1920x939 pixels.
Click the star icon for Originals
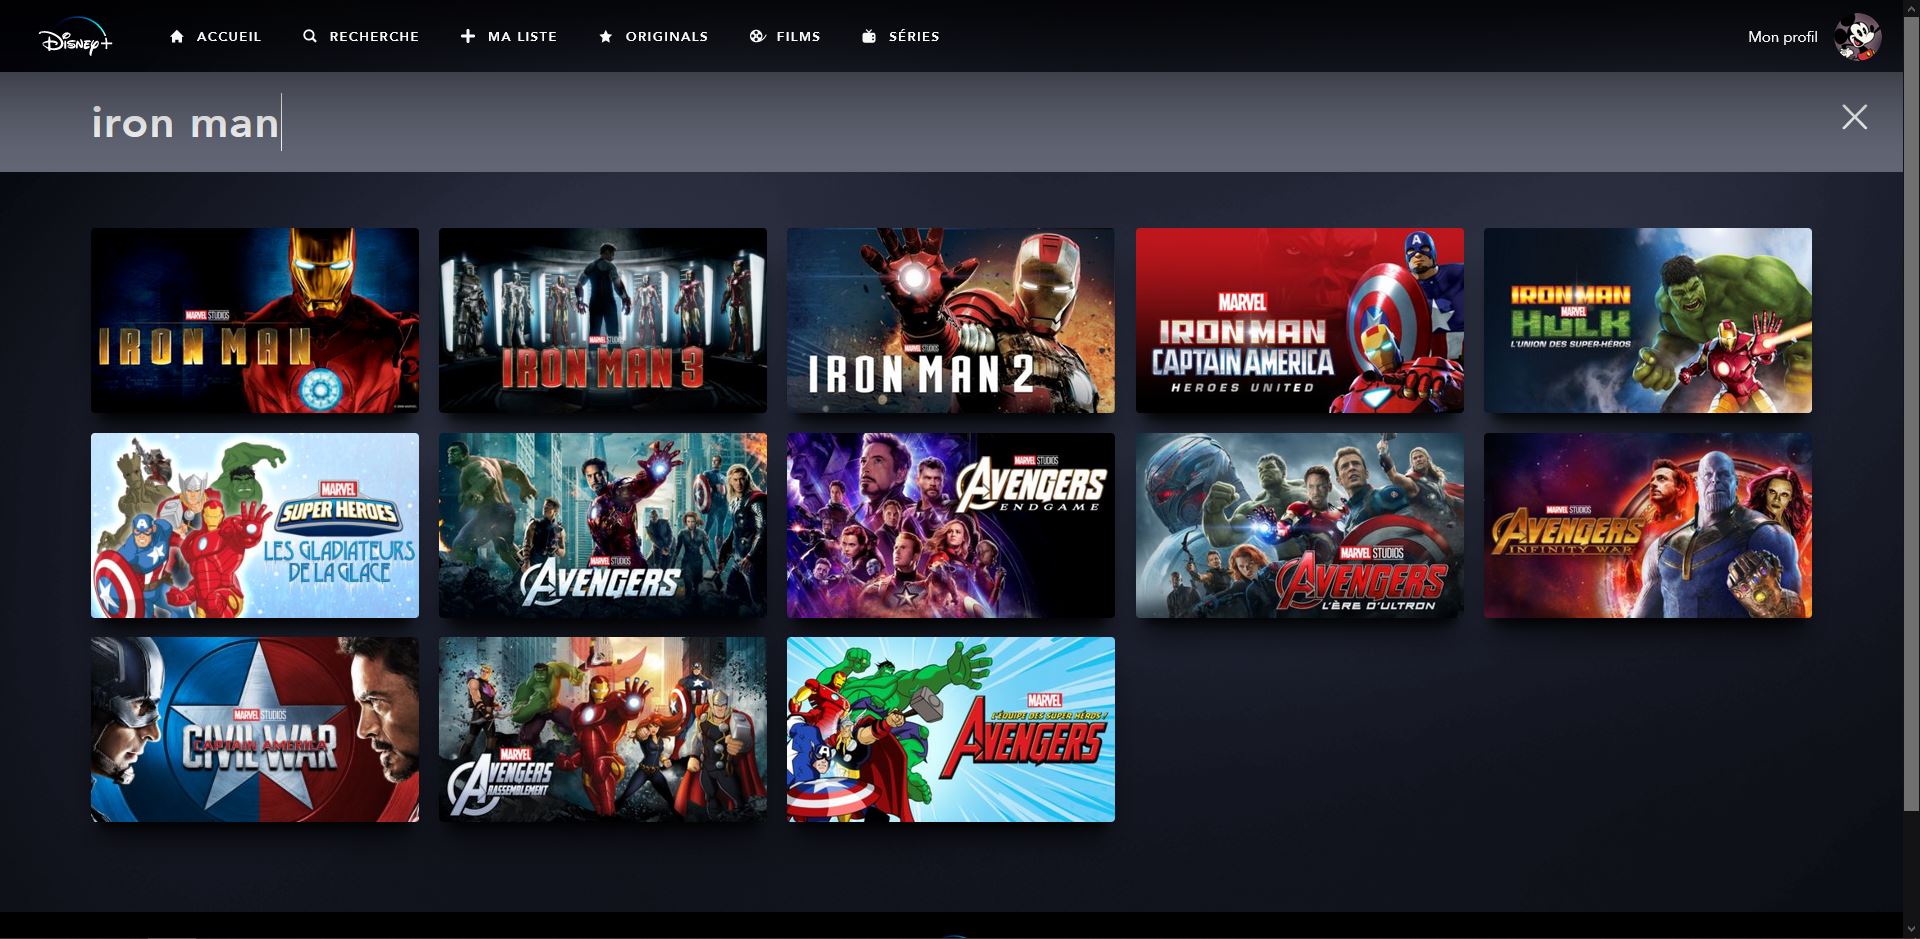click(605, 36)
